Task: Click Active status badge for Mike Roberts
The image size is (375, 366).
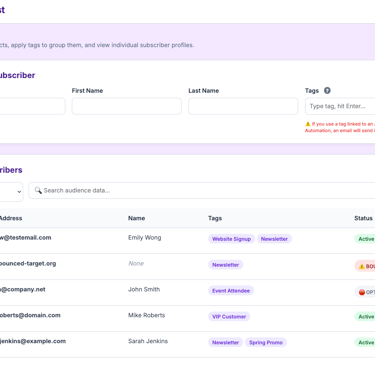Action: 365,316
